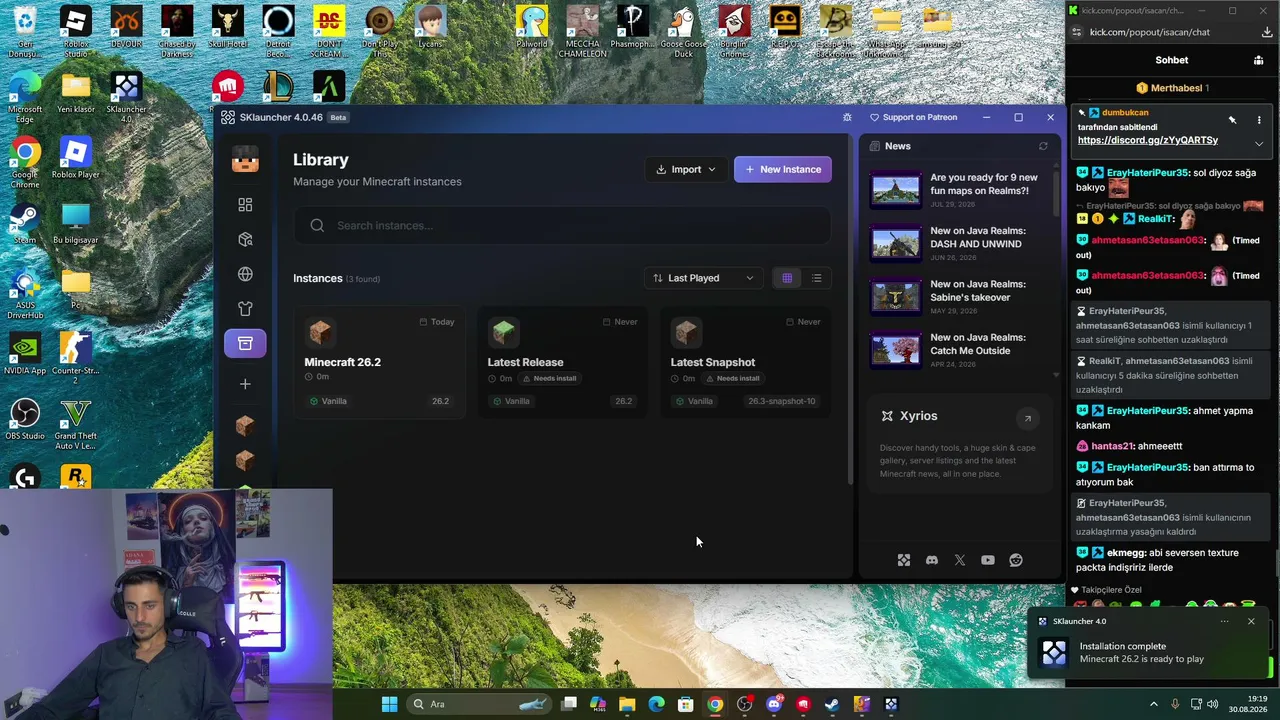Open the Last Played sort dropdown
This screenshot has width=1280, height=720.
pyautogui.click(x=703, y=278)
